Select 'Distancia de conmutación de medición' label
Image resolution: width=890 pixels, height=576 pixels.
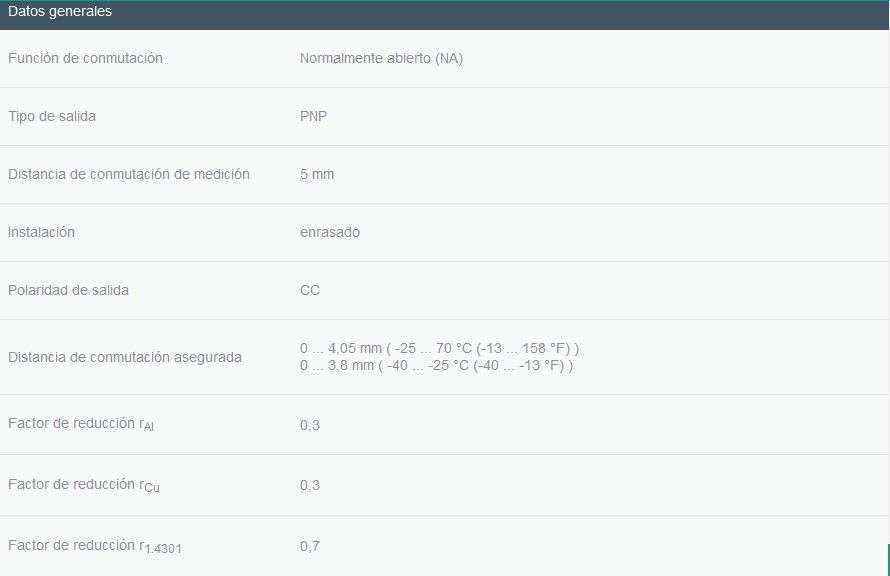click(x=129, y=174)
